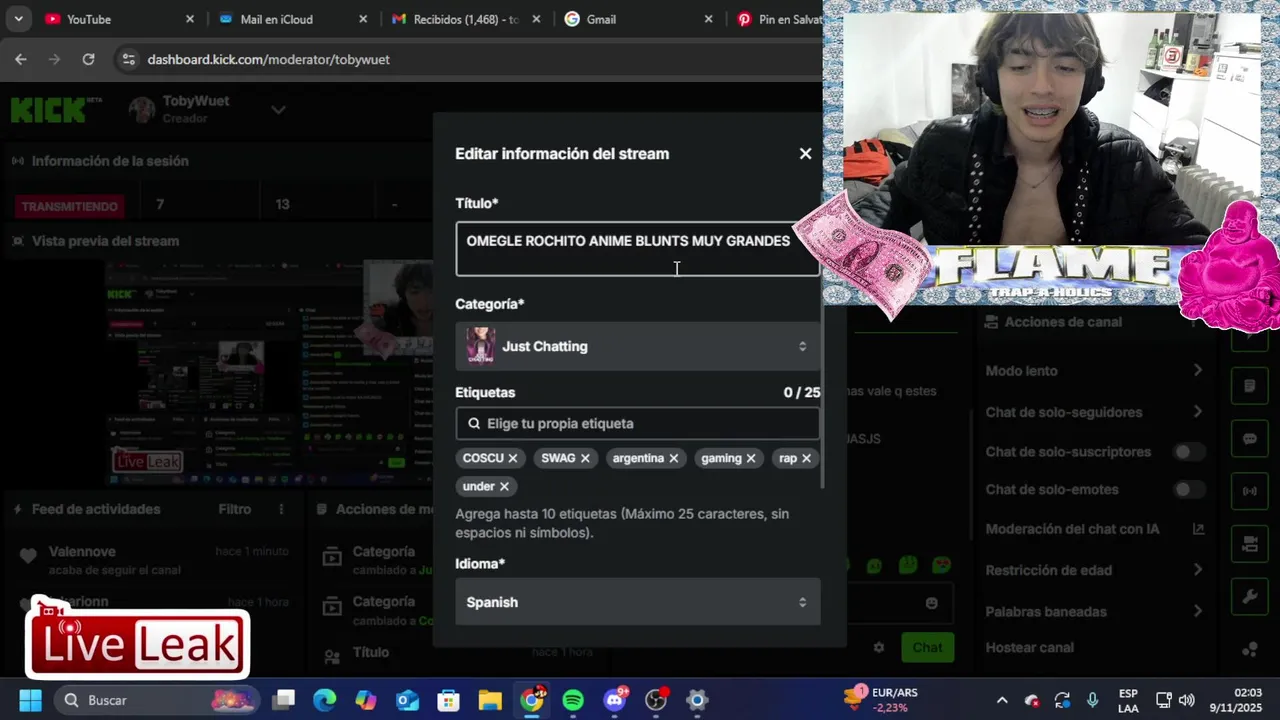This screenshot has height=720, width=1280.
Task: Open the Just Chatting category dropdown
Action: [638, 346]
